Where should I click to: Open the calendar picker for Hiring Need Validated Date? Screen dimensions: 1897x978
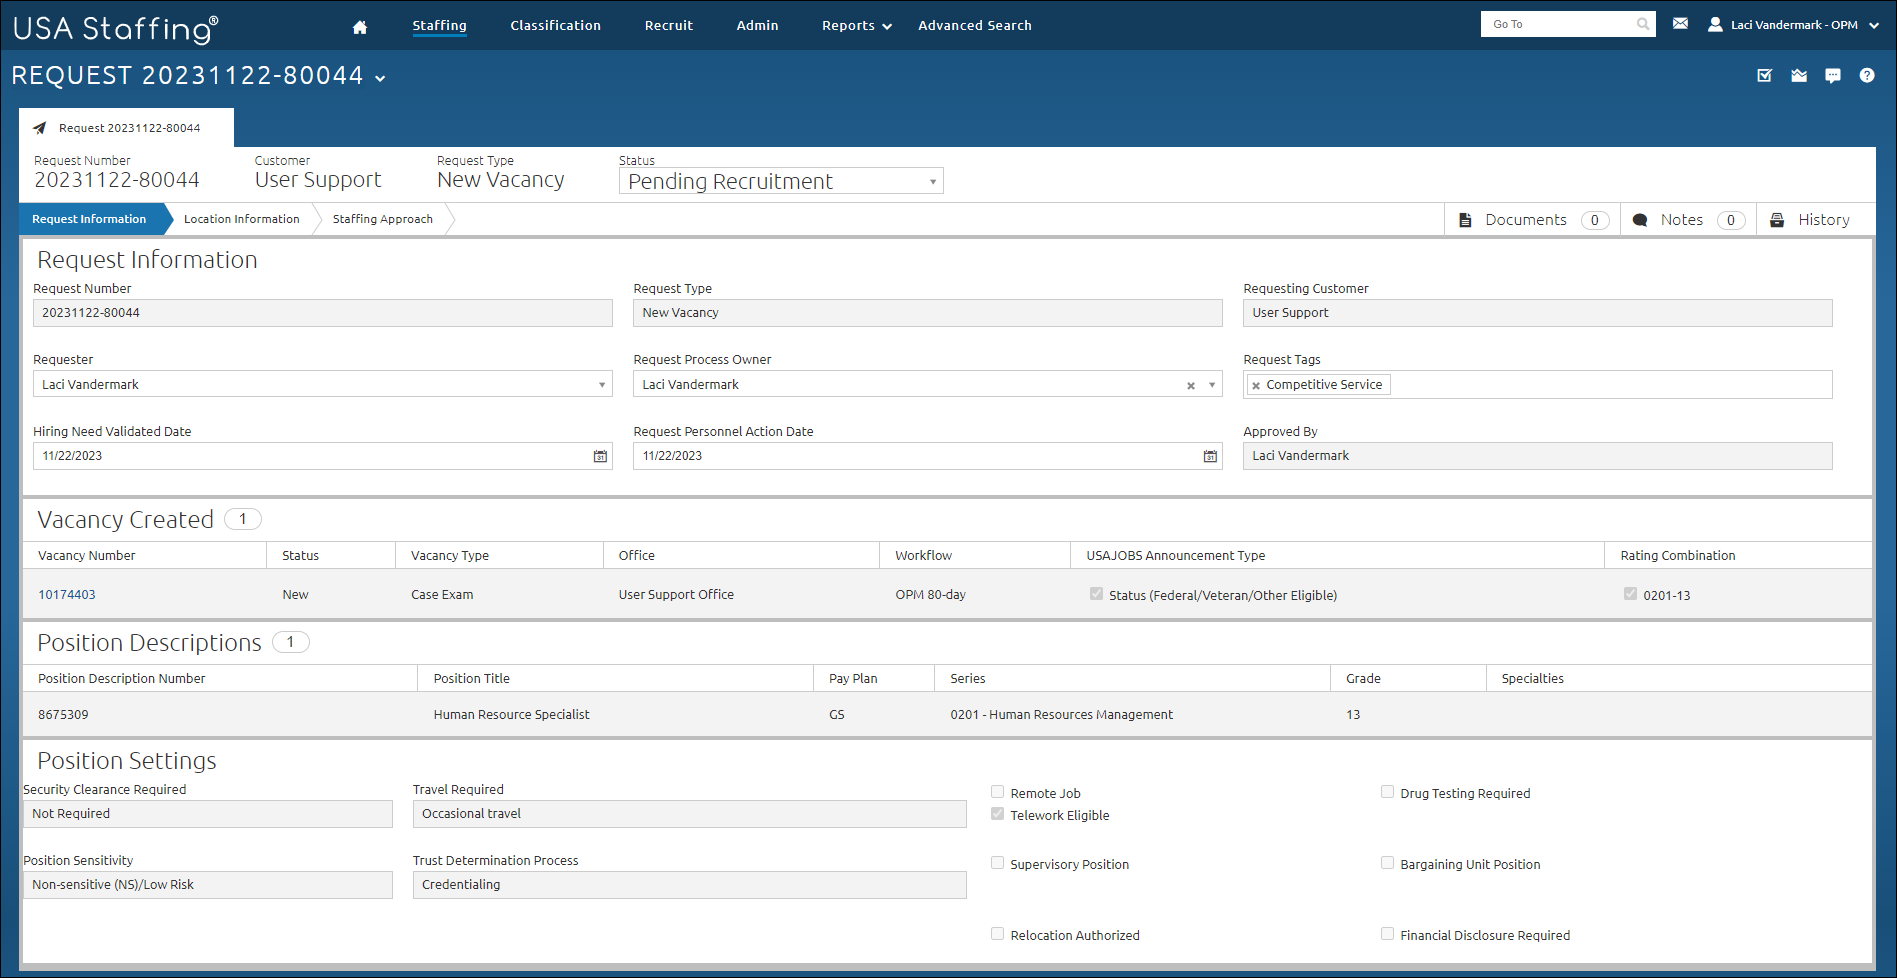(599, 456)
